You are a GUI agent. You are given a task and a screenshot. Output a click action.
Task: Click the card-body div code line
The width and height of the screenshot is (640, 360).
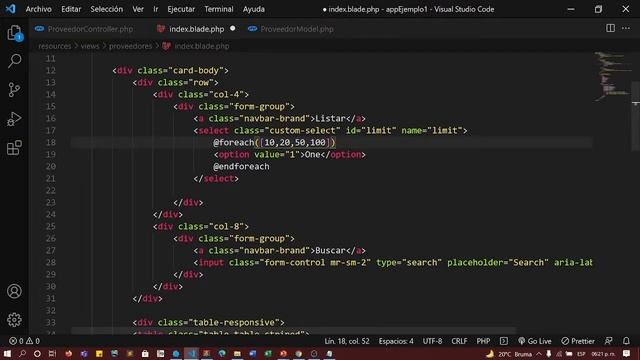(x=170, y=71)
